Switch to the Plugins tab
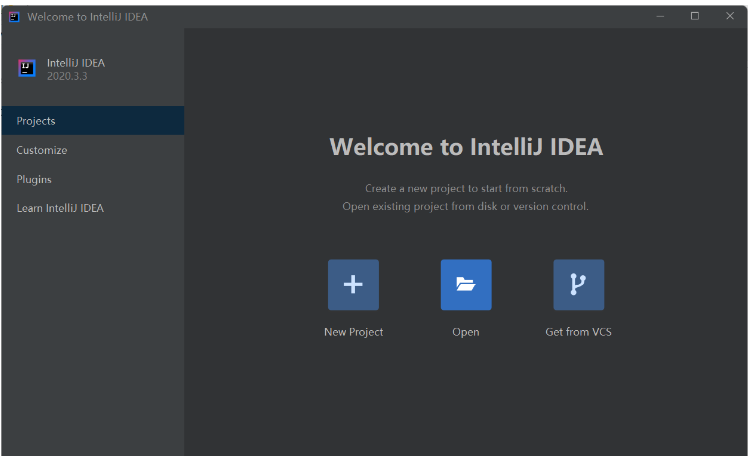 point(93,179)
